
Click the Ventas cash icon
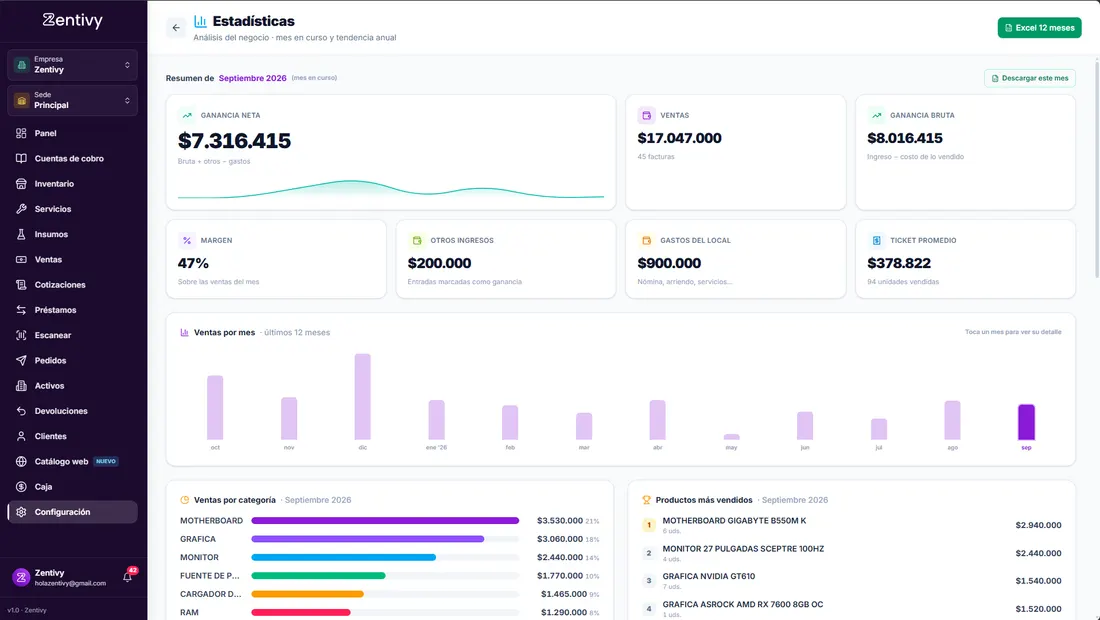21,260
